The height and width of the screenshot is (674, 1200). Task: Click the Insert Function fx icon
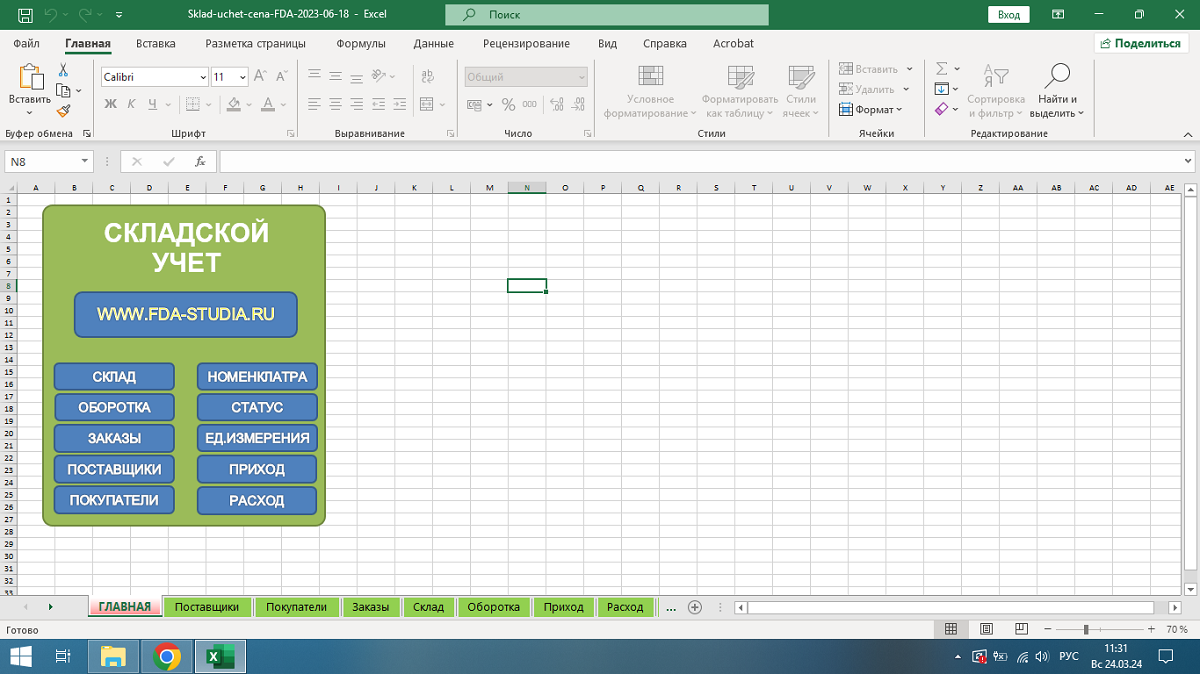(x=200, y=161)
